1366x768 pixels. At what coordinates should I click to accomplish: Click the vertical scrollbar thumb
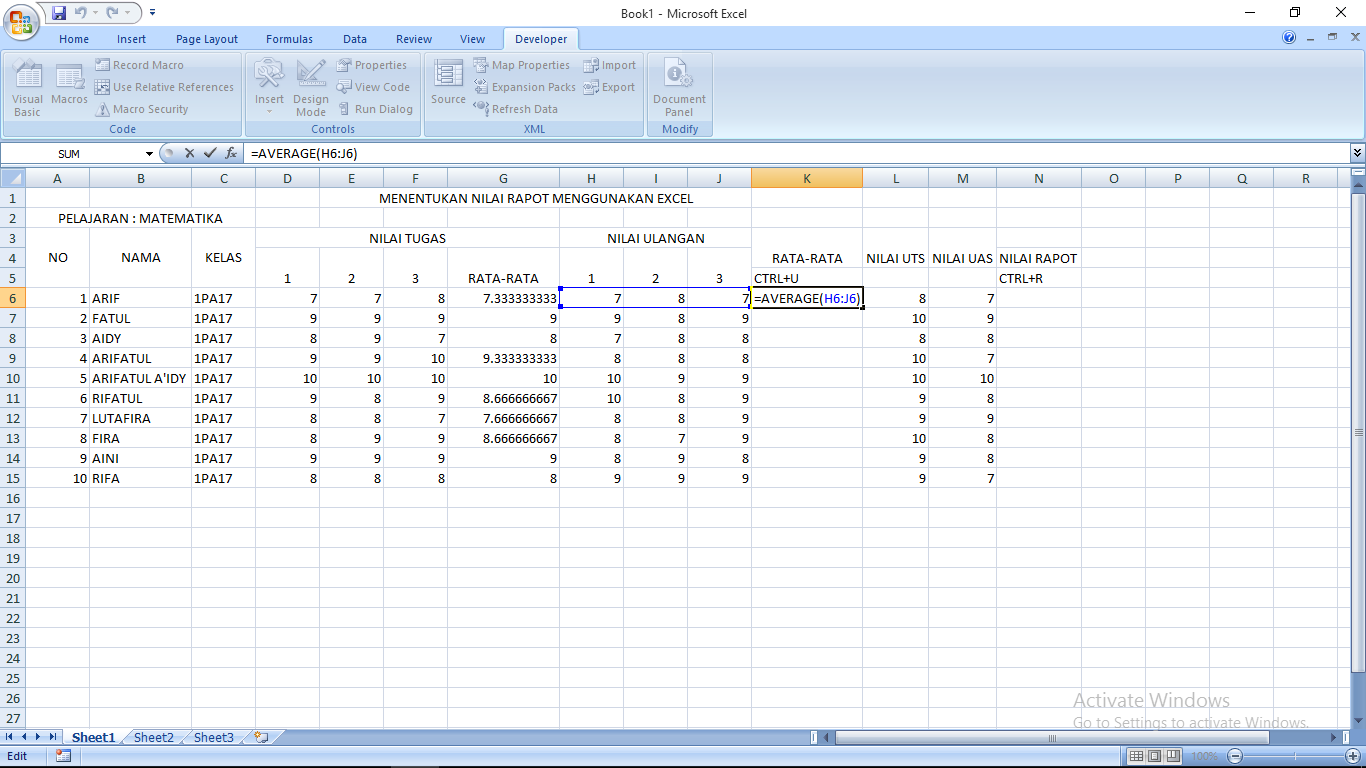1358,433
